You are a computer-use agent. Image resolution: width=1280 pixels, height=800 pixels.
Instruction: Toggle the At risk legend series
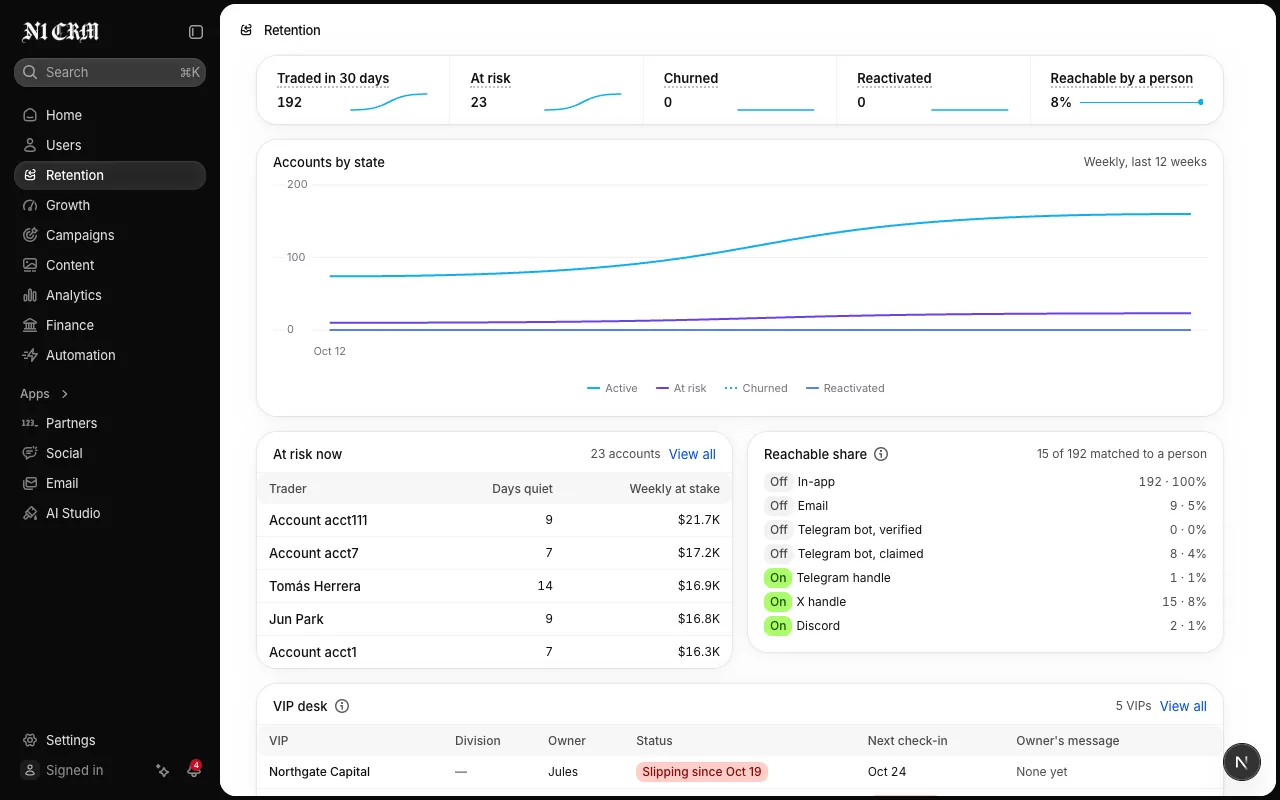681,388
